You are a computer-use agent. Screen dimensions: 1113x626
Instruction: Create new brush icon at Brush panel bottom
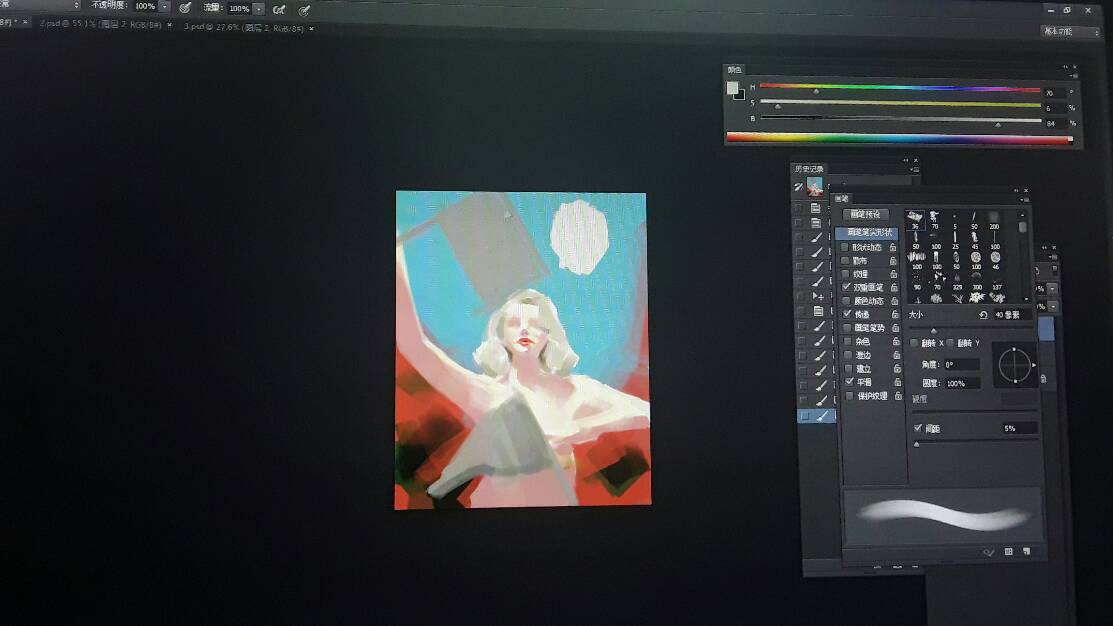(1026, 551)
